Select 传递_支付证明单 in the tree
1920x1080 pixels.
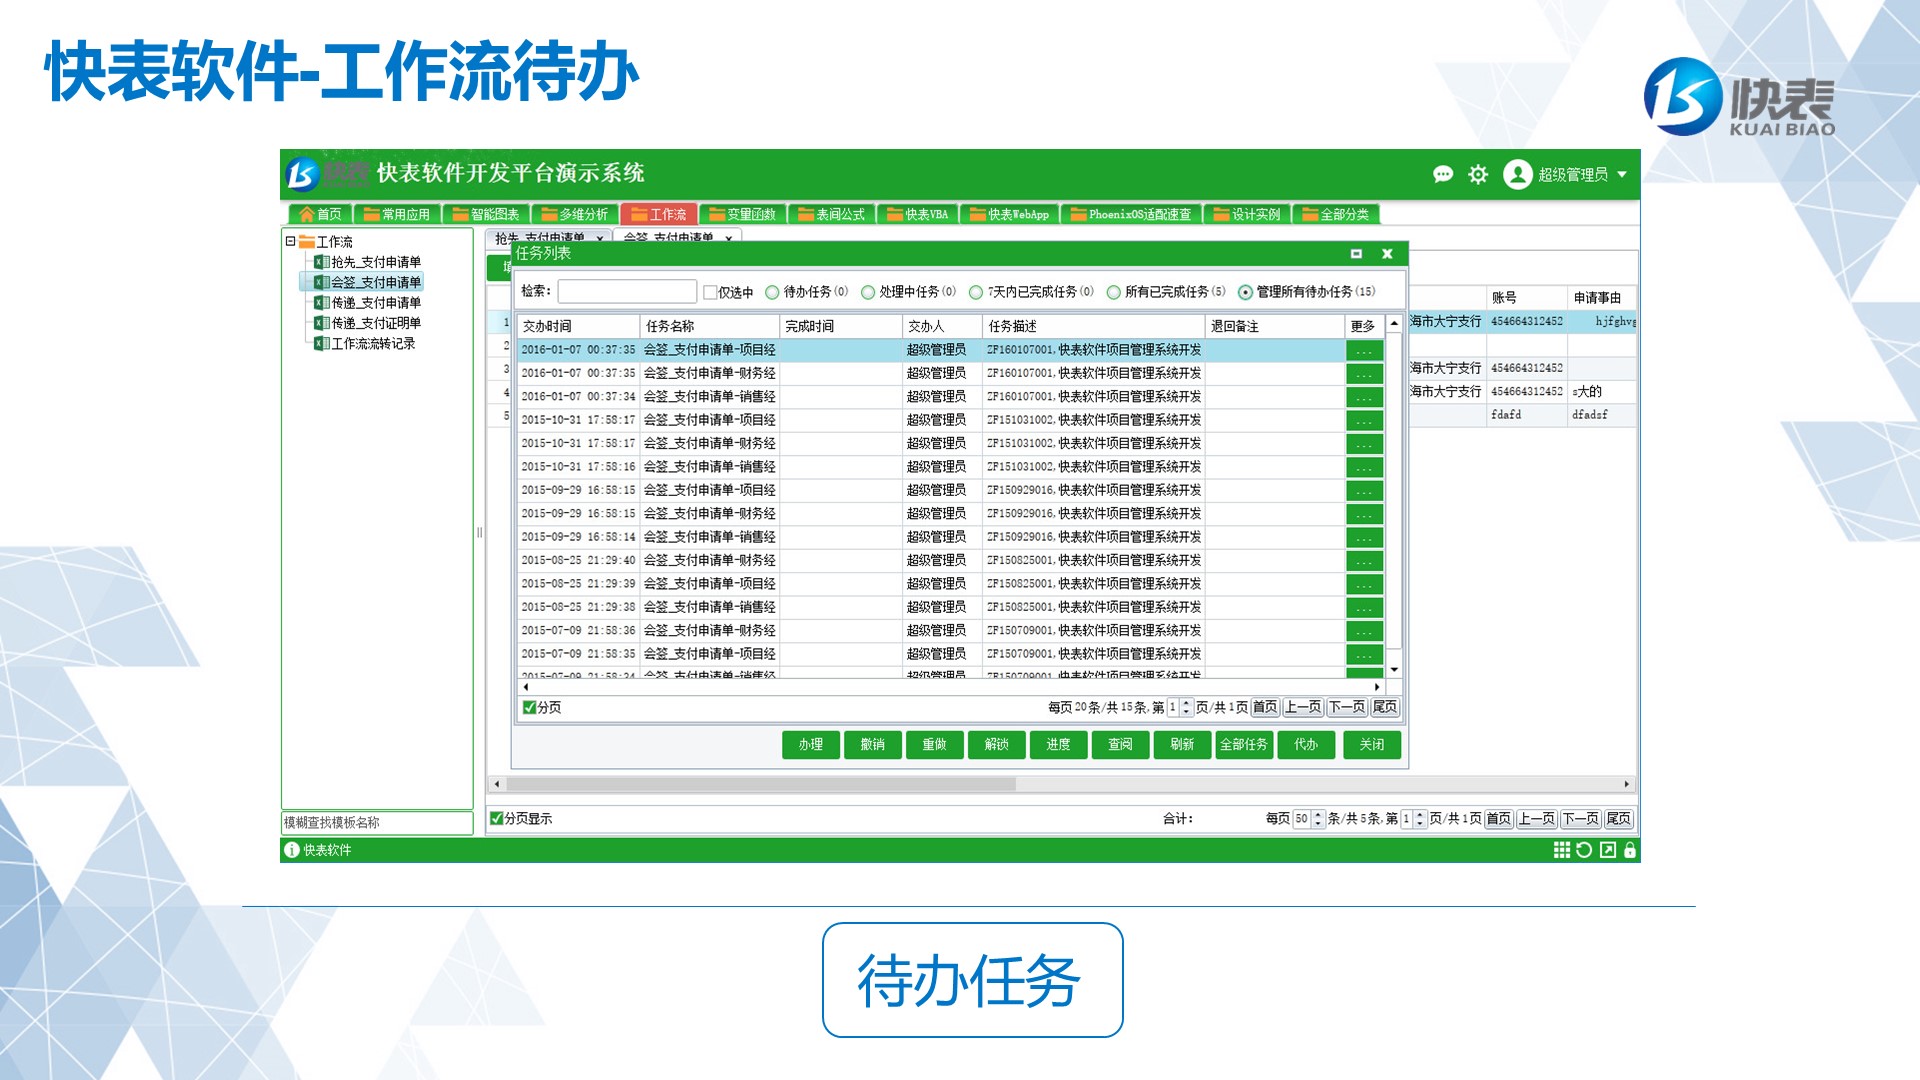pos(368,323)
